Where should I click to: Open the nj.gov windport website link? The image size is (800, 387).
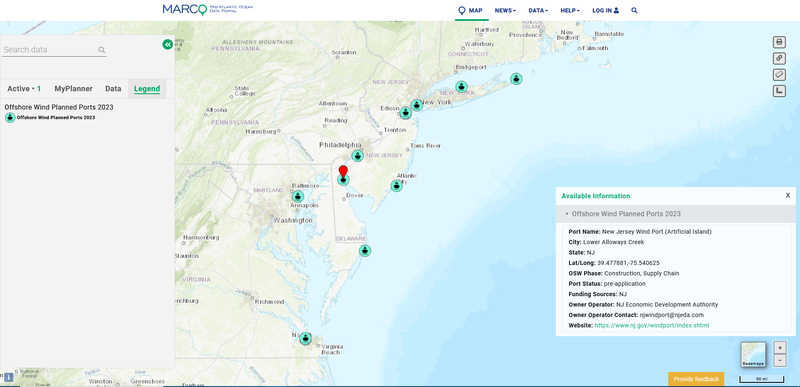(x=652, y=325)
